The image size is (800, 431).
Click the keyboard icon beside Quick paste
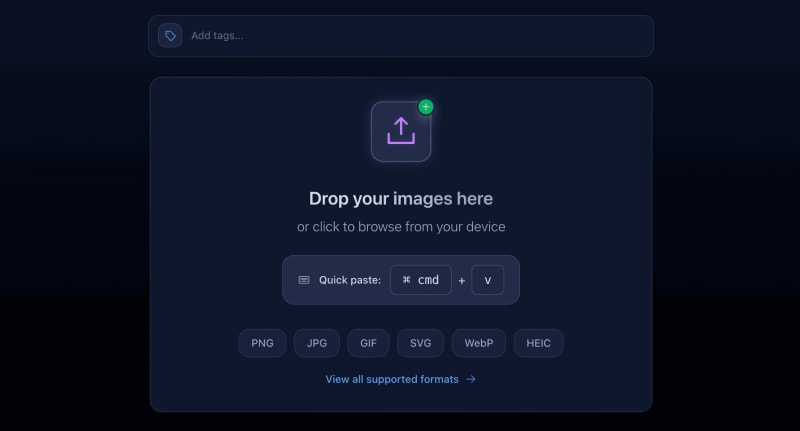304,280
